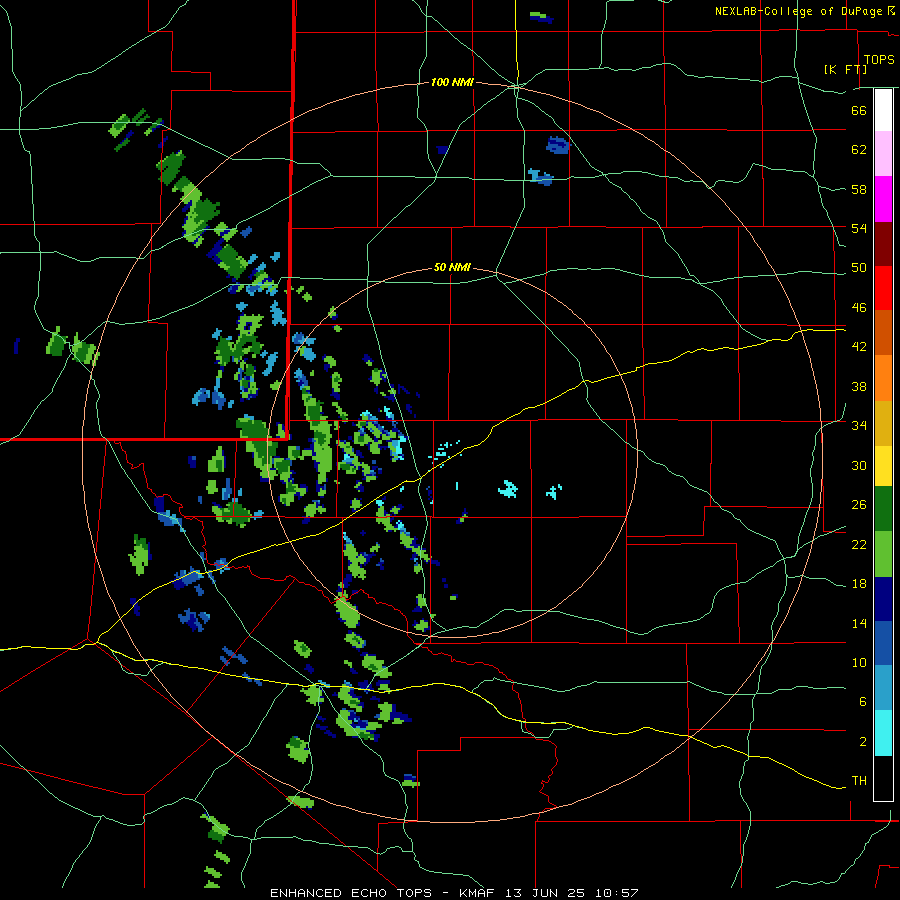Click the legend value 6
This screenshot has width=900, height=900.
[x=863, y=702]
